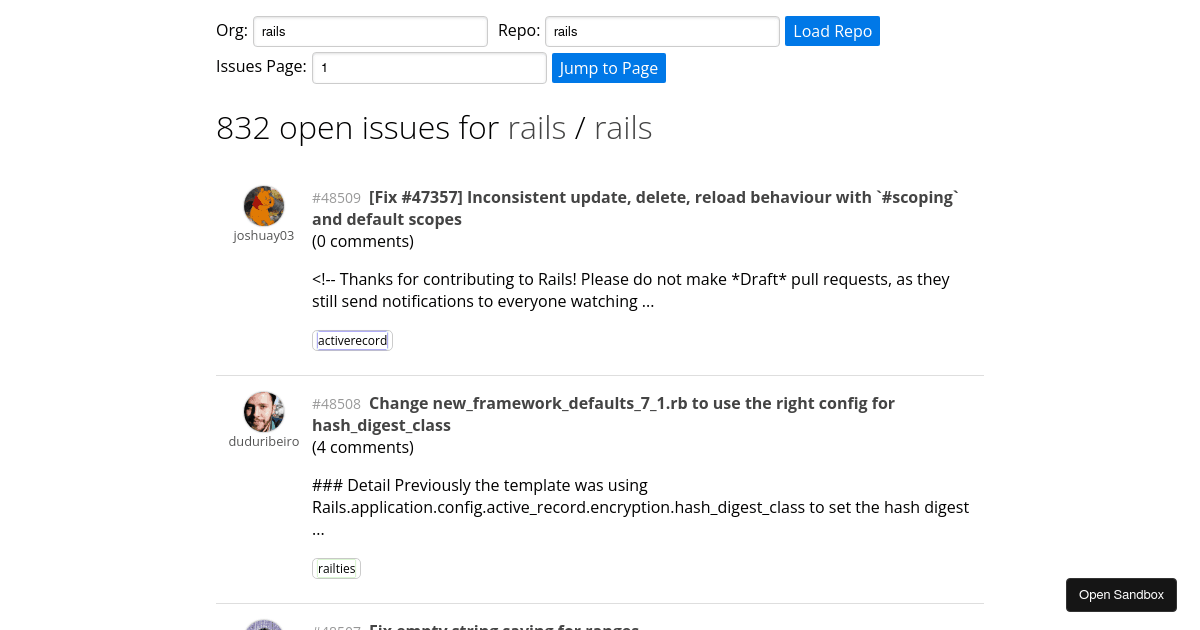Click duduribeiro's avatar image
This screenshot has height=630, width=1200.
[x=263, y=411]
